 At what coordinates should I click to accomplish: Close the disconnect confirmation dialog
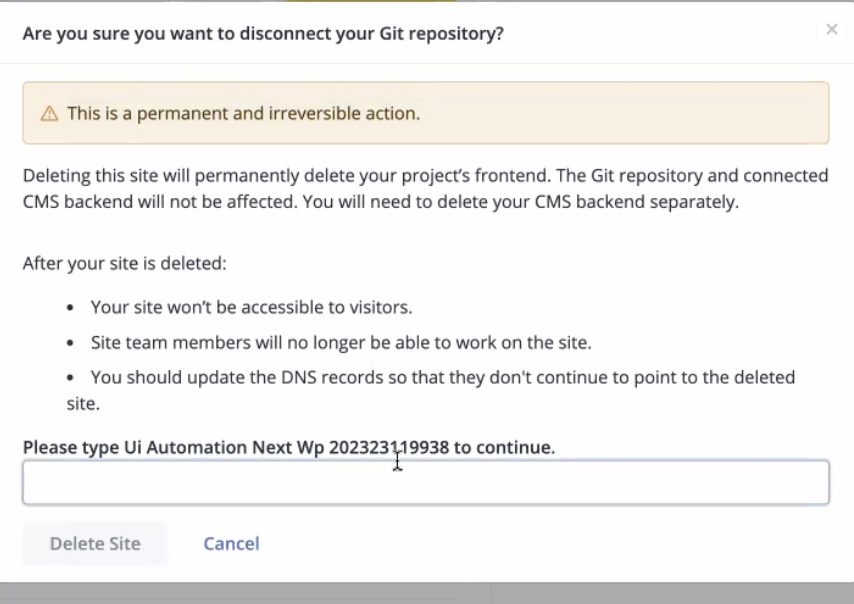point(831,29)
